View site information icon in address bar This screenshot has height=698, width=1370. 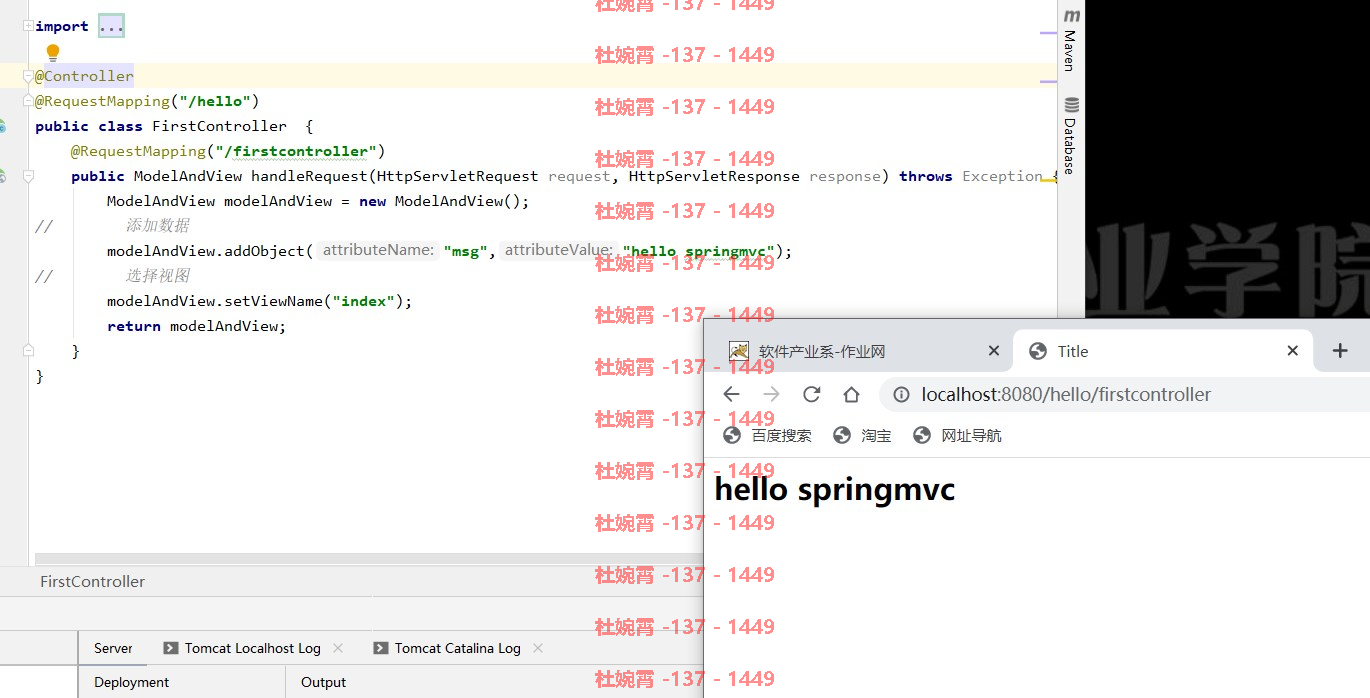[x=901, y=395]
